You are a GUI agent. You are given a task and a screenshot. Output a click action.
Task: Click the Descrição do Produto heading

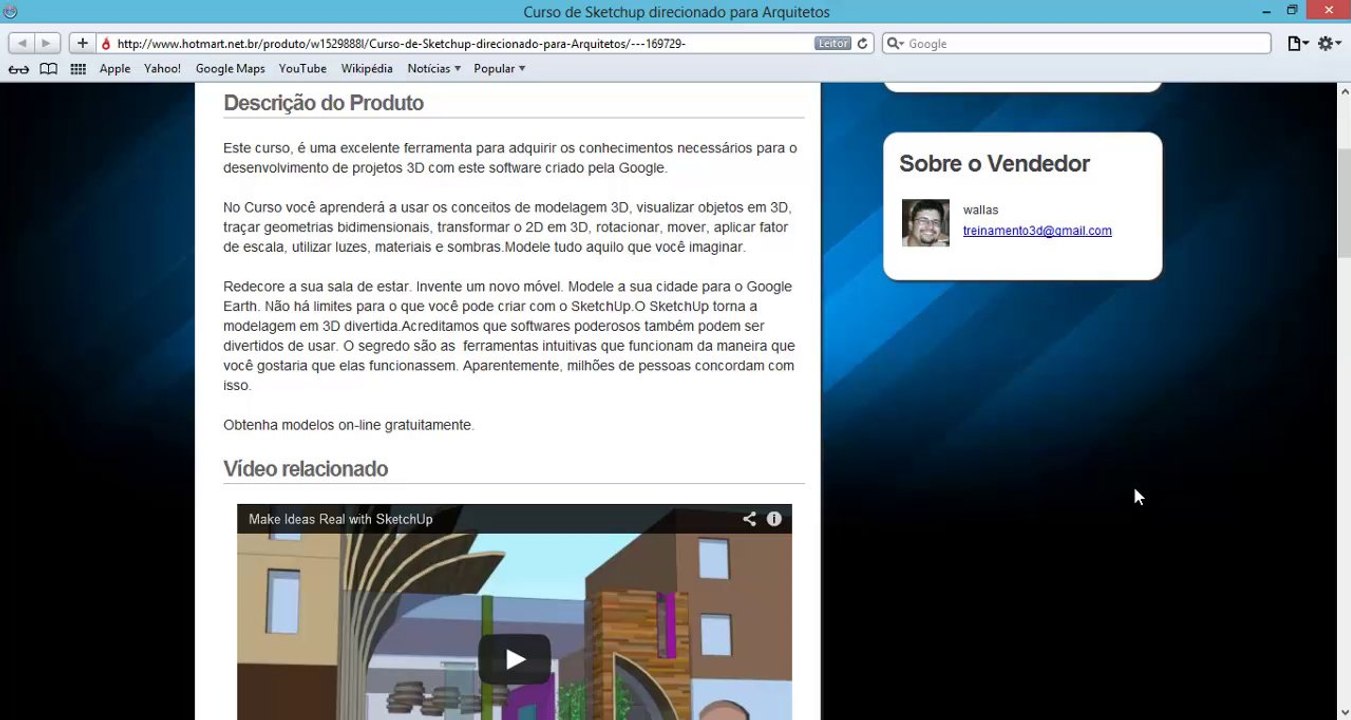point(323,103)
